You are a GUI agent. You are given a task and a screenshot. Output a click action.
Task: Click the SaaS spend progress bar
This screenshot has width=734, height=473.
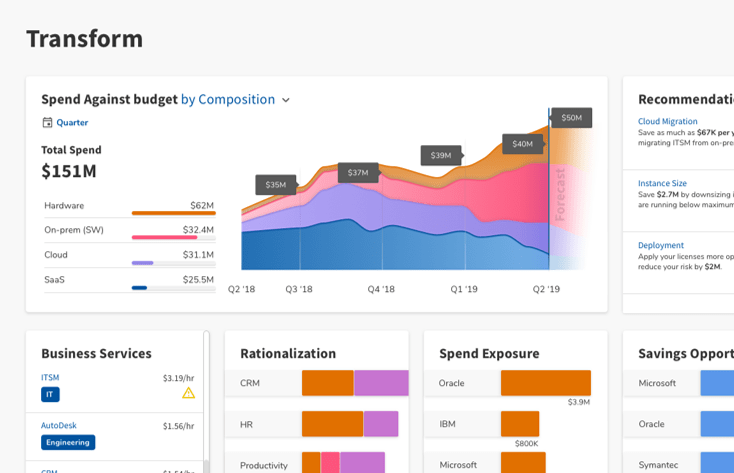point(173,288)
